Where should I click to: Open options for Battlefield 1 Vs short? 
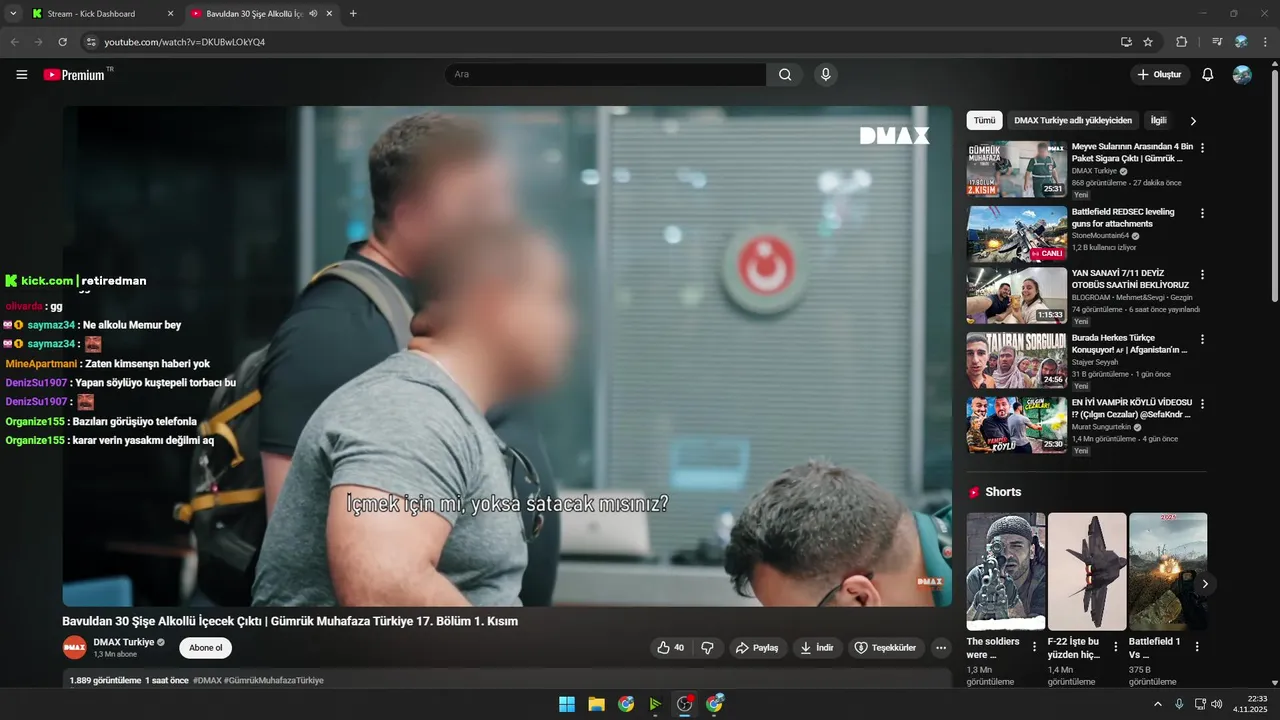[x=1196, y=647]
